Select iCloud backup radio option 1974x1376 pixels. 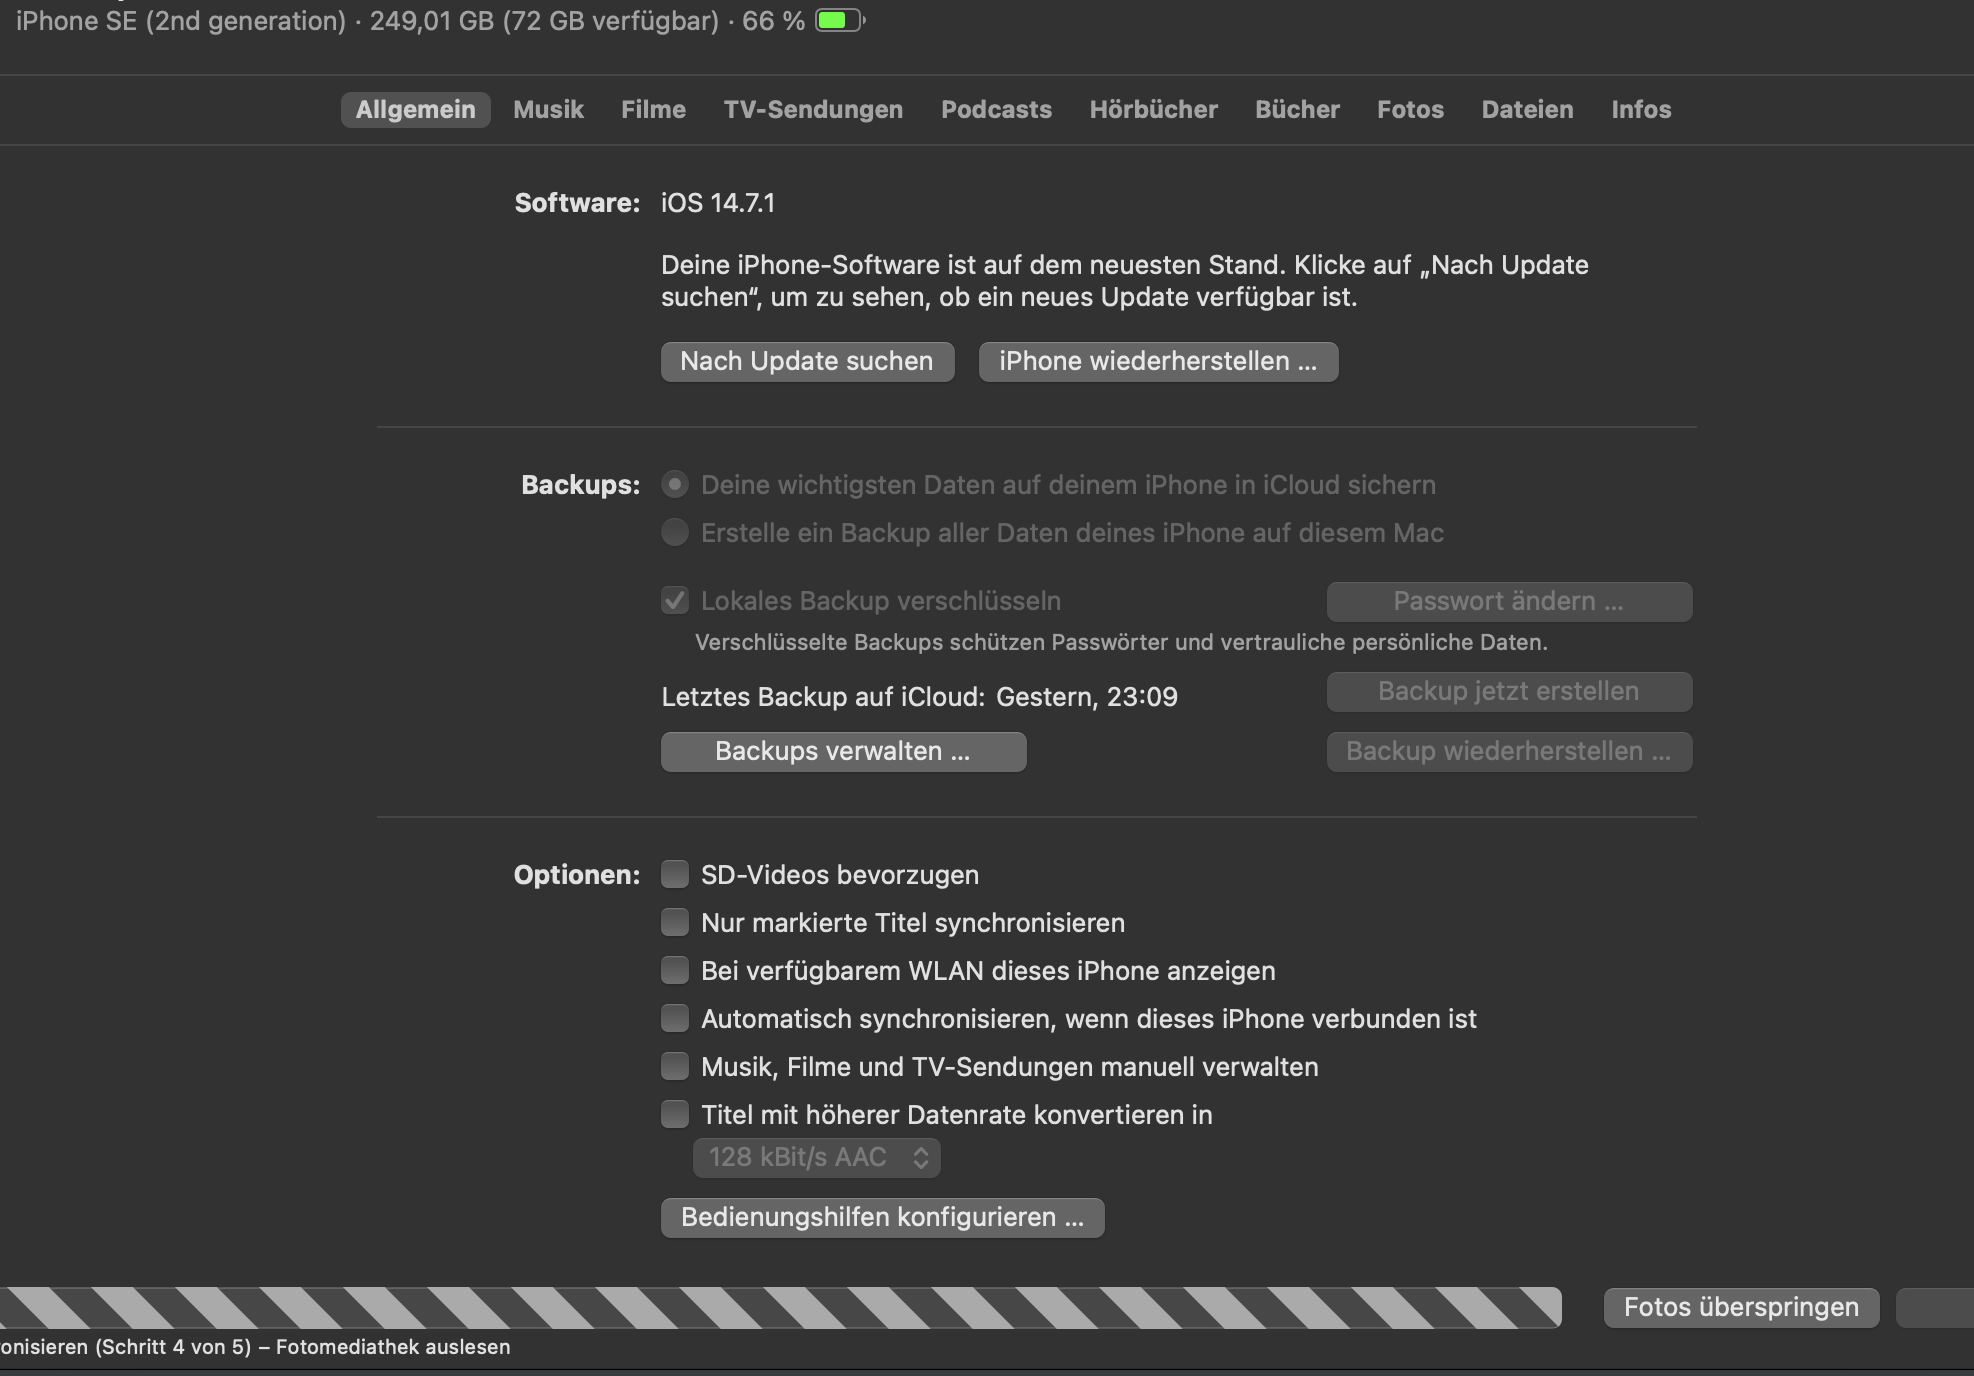pos(675,485)
